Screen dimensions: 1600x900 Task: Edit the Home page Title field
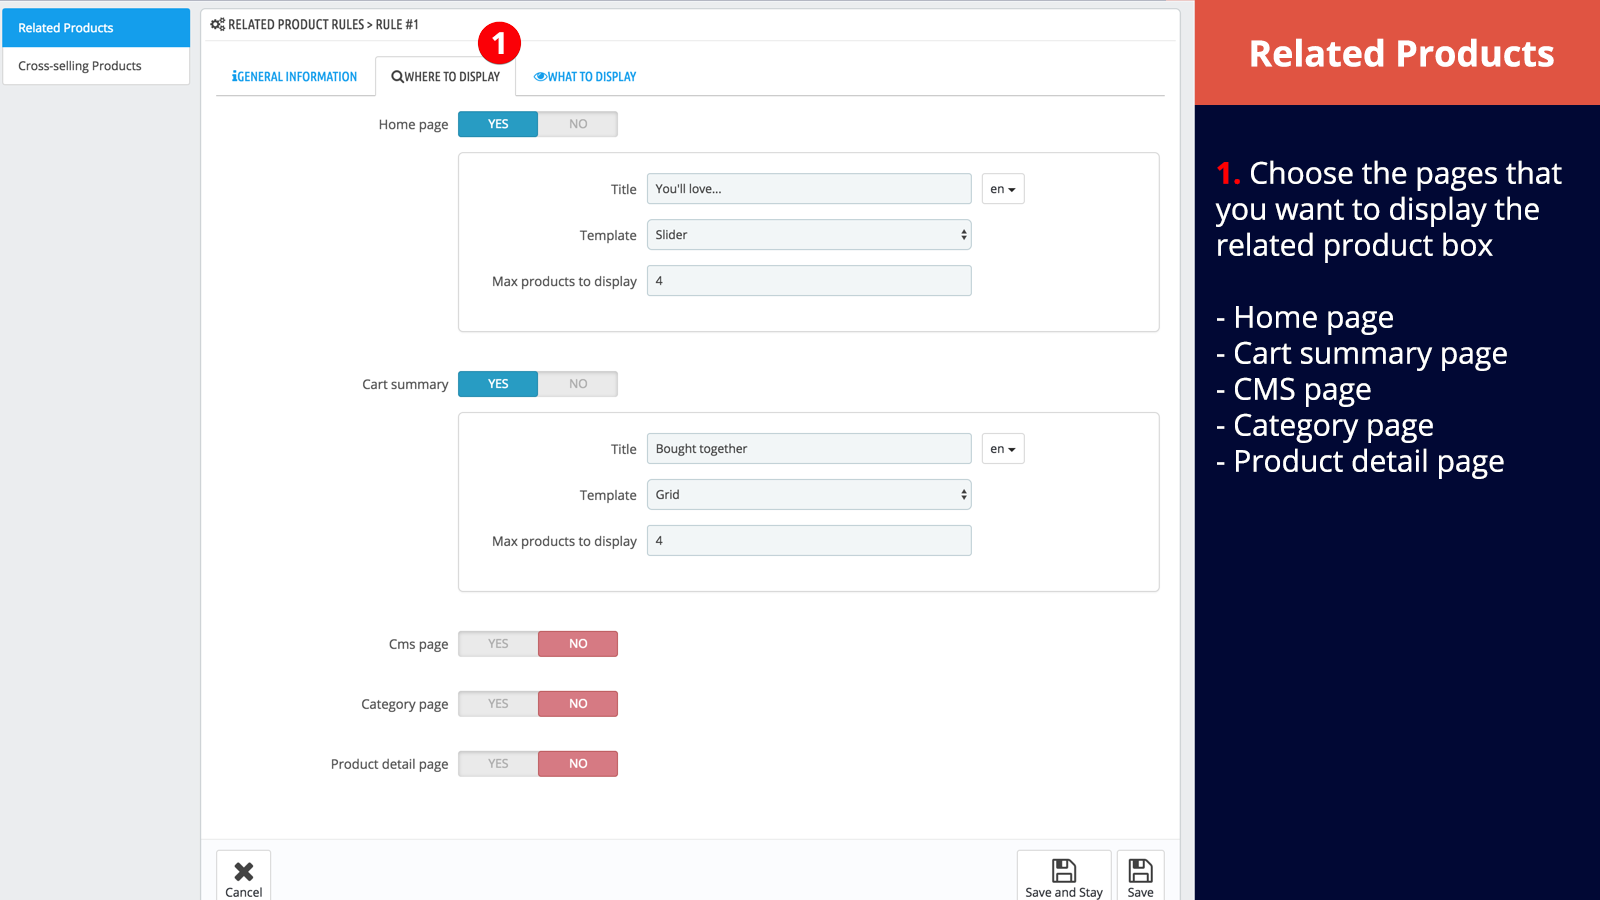pyautogui.click(x=809, y=189)
